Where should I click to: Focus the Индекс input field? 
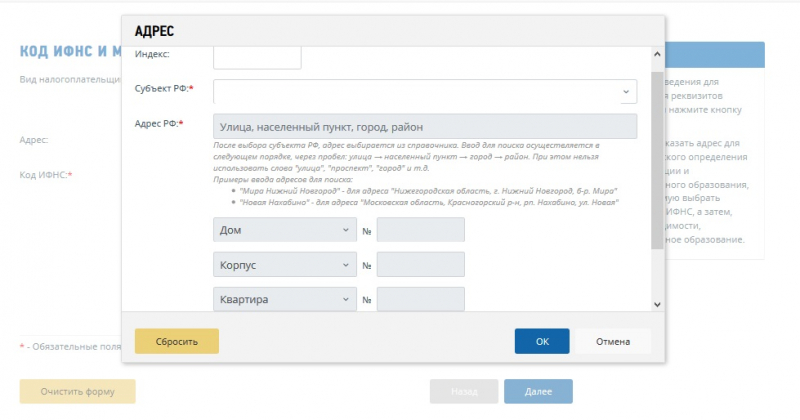coord(257,56)
